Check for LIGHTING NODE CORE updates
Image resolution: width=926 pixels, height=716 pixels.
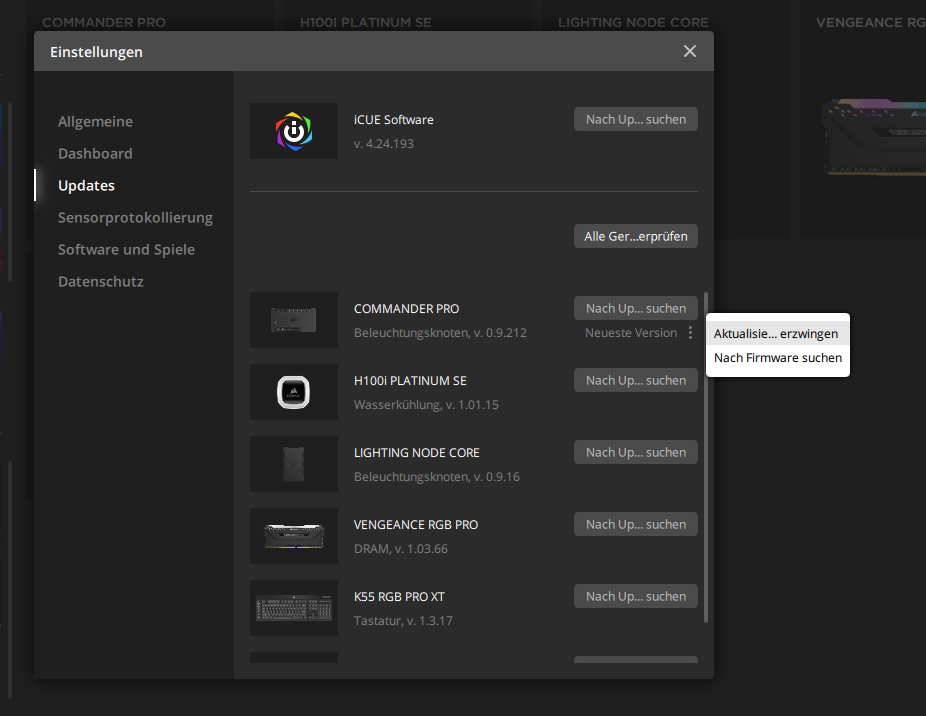pos(635,453)
